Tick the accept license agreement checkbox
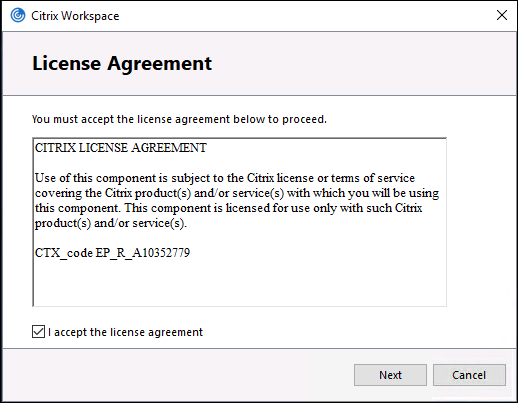 [38, 332]
